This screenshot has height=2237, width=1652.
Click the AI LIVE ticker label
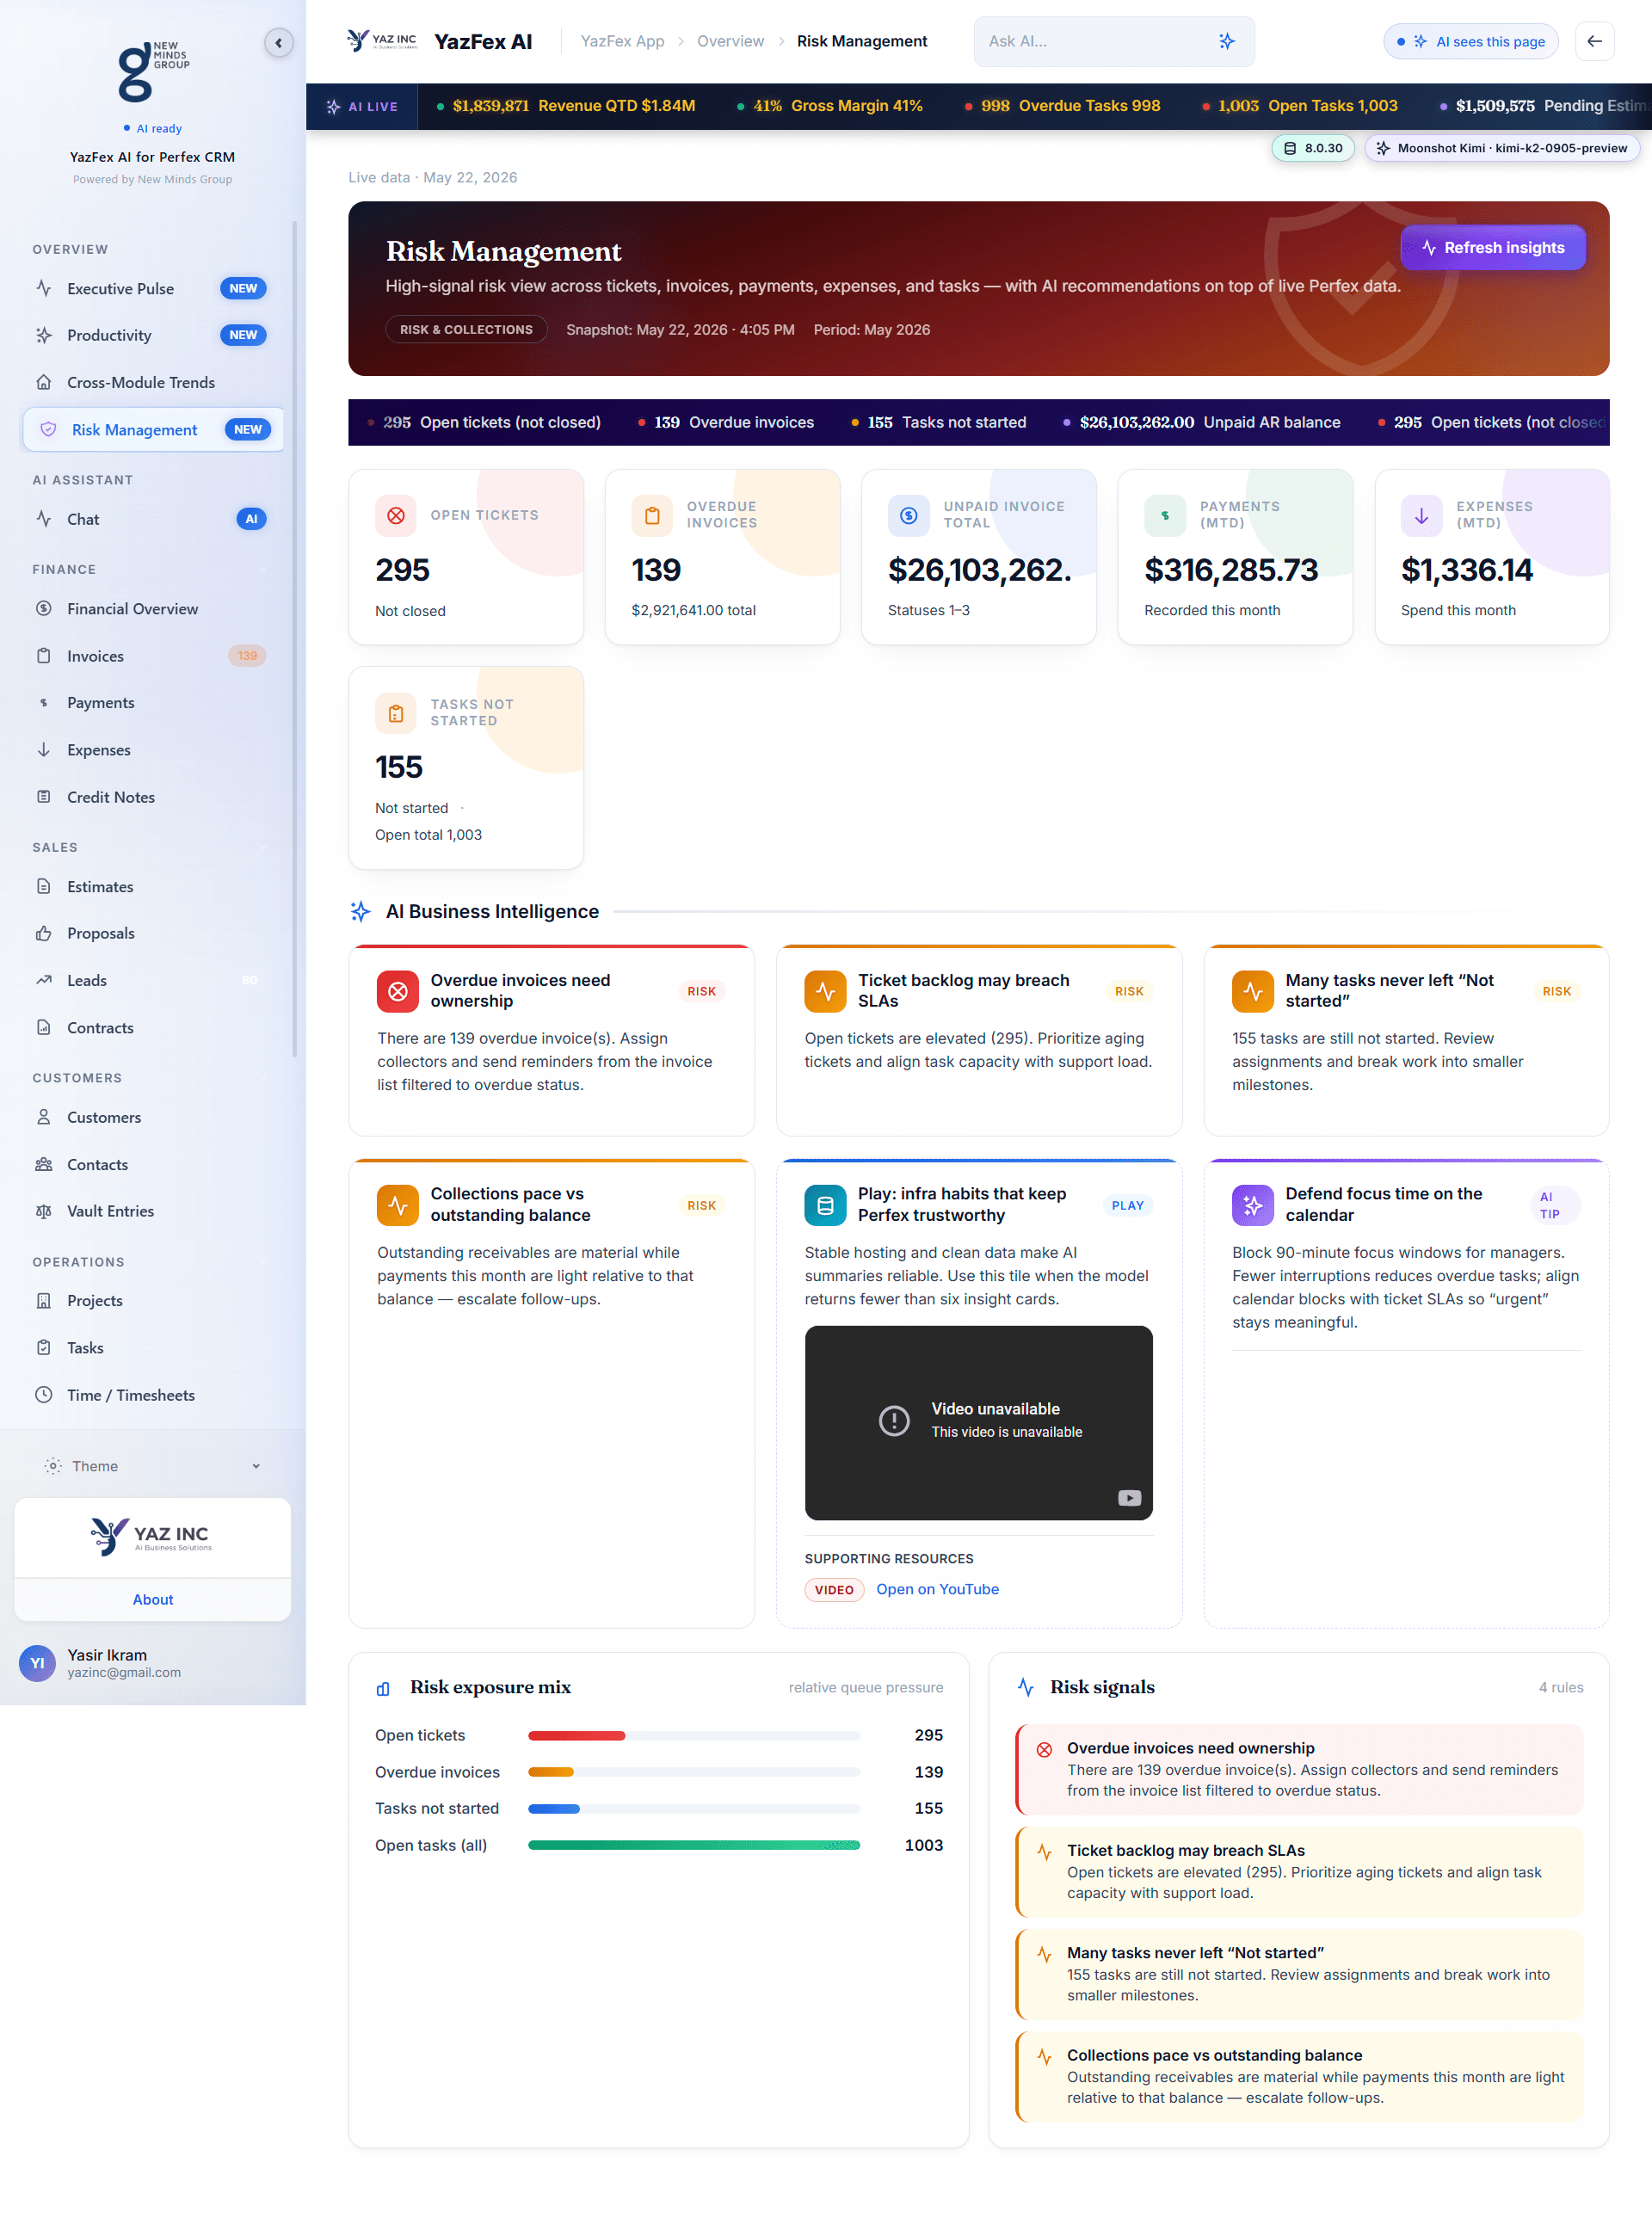coord(362,106)
